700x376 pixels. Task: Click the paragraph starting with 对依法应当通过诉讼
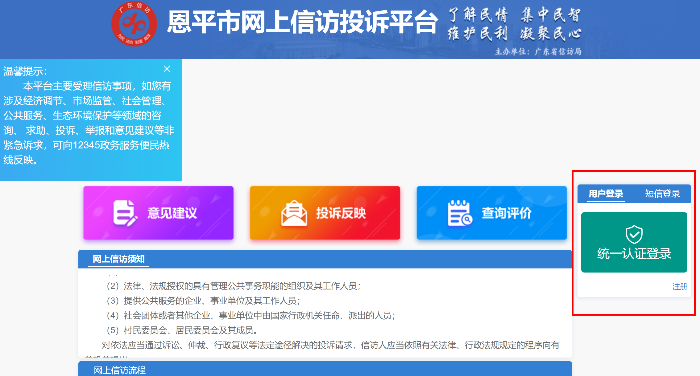coord(330,345)
